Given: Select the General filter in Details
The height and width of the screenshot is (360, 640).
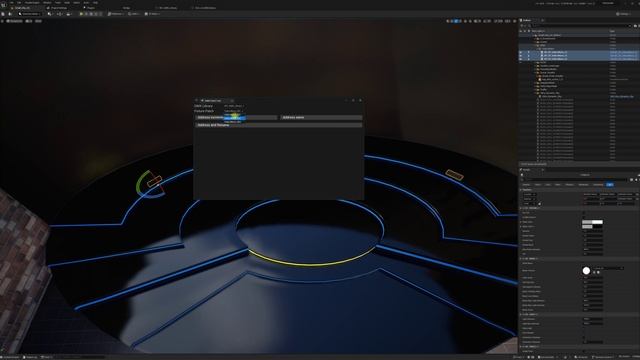Looking at the screenshot, I should [526, 185].
